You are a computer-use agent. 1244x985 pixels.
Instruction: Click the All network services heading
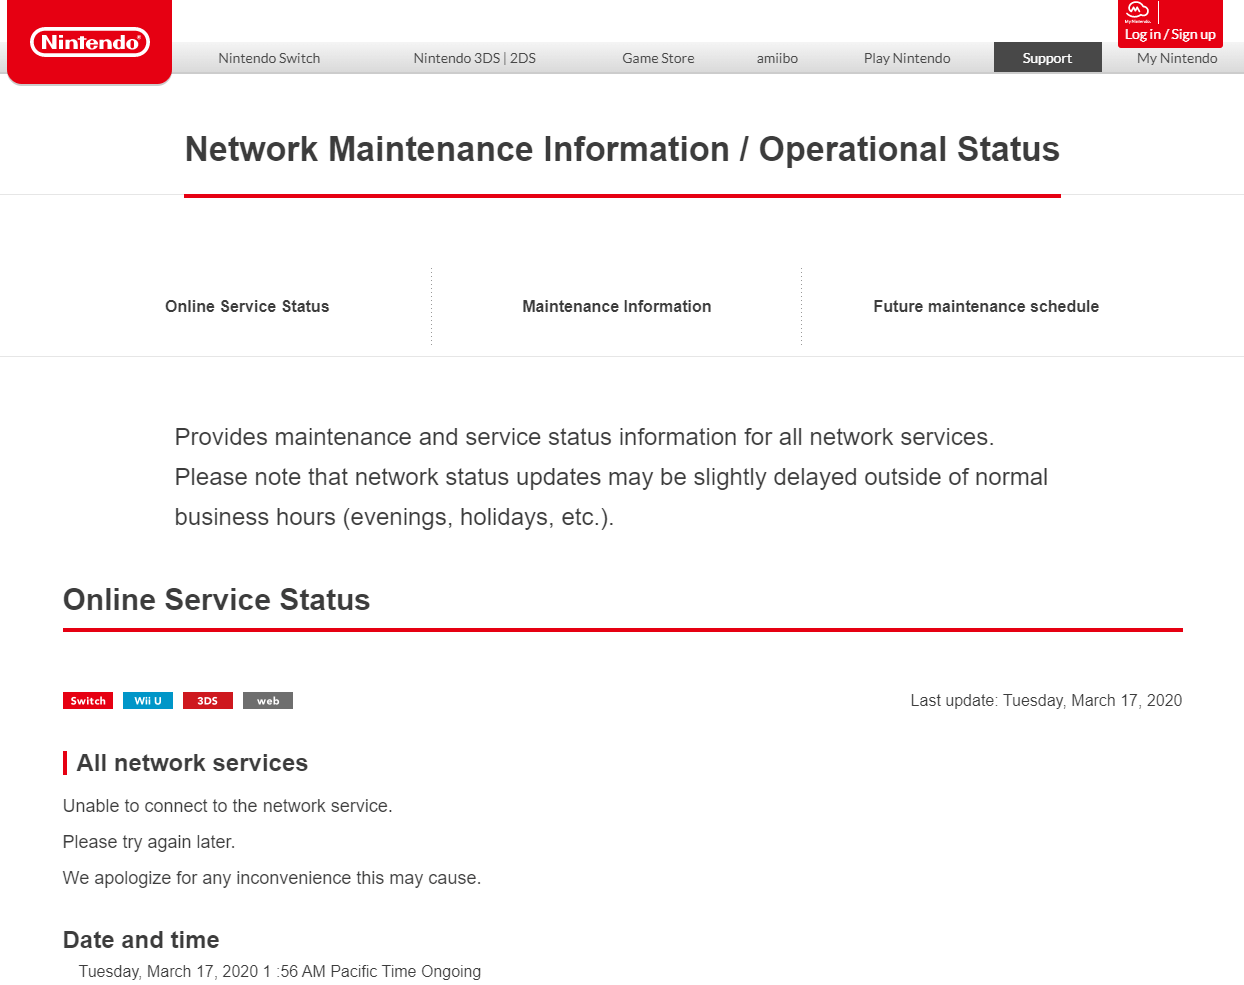pyautogui.click(x=192, y=763)
